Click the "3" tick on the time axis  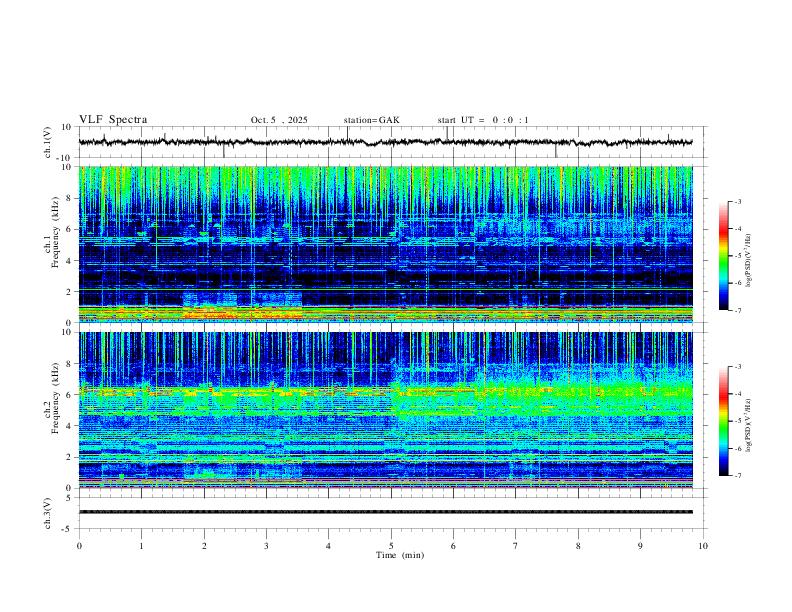click(266, 546)
